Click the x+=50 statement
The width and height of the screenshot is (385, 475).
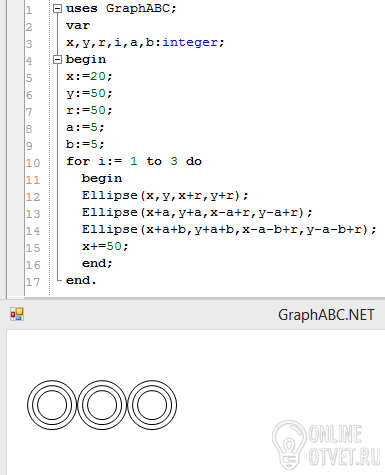pyautogui.click(x=105, y=246)
